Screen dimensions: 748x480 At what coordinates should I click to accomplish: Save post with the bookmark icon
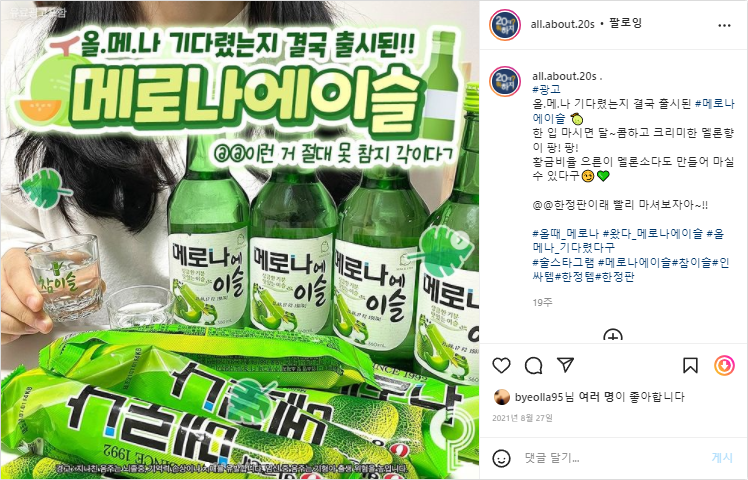[x=690, y=366]
